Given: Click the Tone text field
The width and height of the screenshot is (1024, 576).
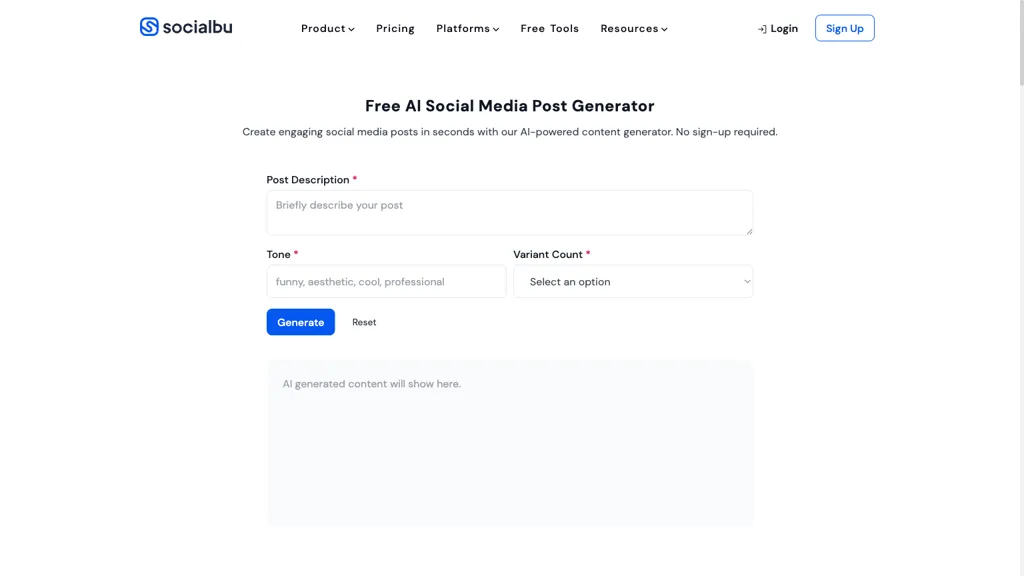Looking at the screenshot, I should (x=385, y=281).
